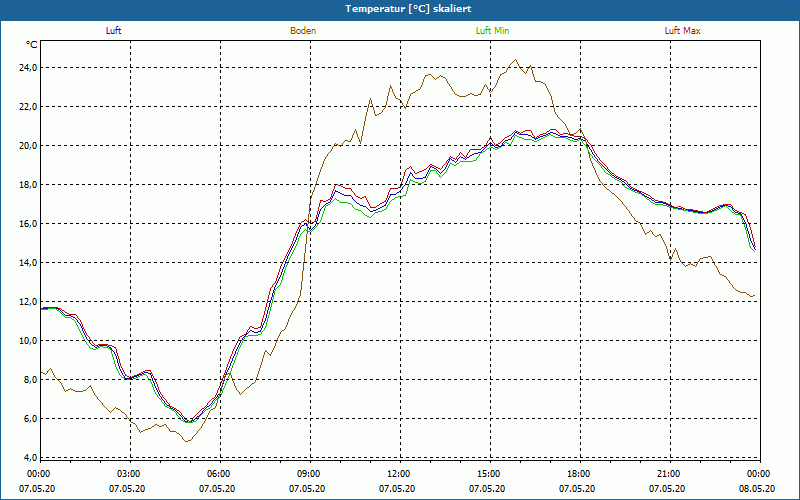Click the 15:00 time axis label

coord(490,474)
